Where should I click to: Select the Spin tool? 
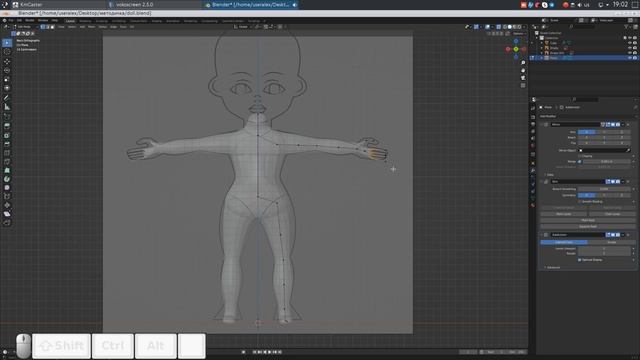pos(7,179)
